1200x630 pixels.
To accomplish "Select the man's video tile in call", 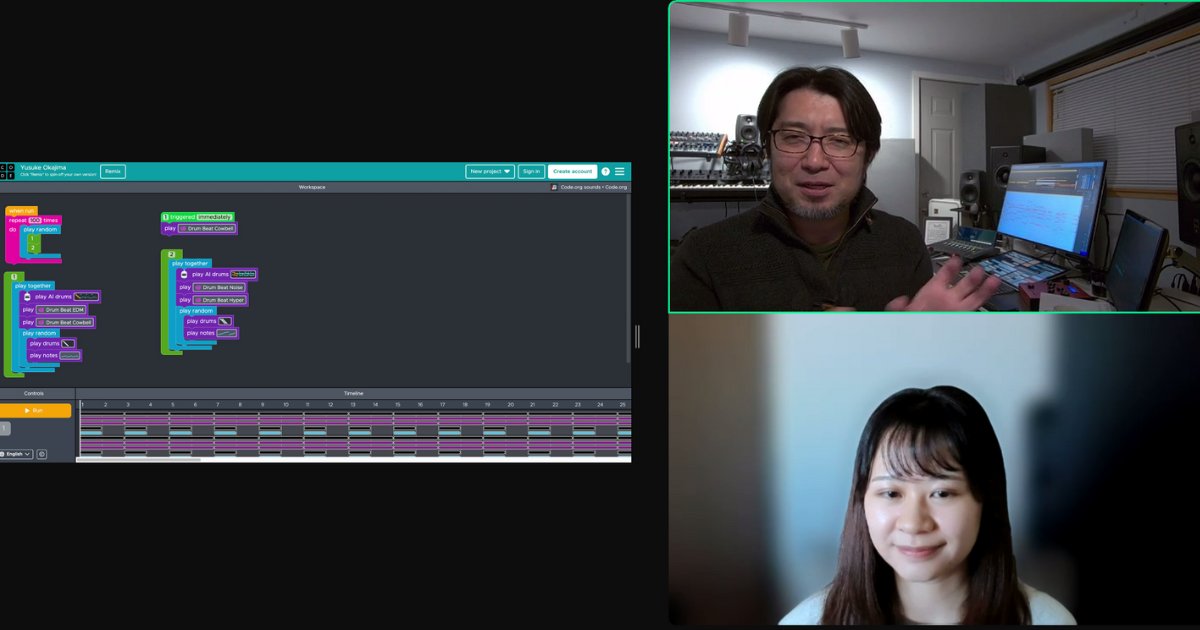I will pos(934,157).
